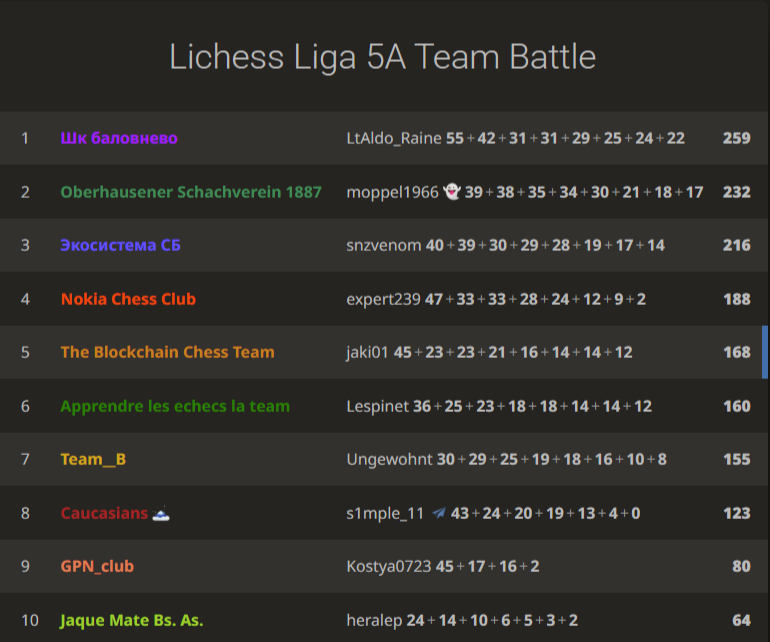The width and height of the screenshot is (770, 642).
Task: Click the ghost icon next to moppel1966
Action: pos(452,192)
